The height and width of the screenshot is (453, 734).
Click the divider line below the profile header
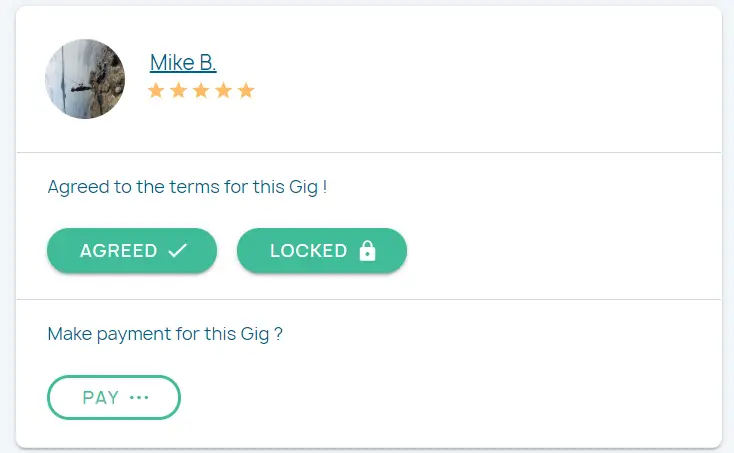[x=368, y=152]
